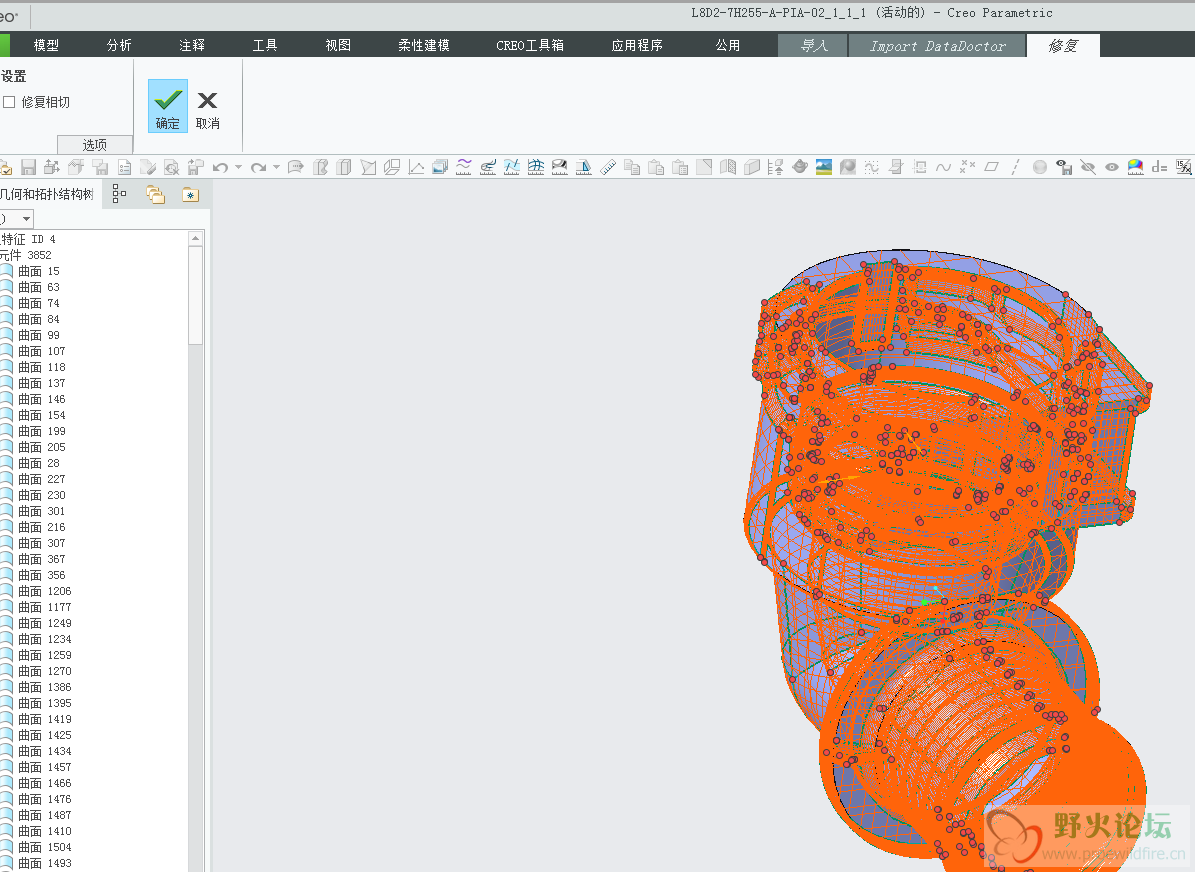Screen dimensions: 1195x872
Task: Click the X 取消 cancel icon
Action: [x=207, y=100]
